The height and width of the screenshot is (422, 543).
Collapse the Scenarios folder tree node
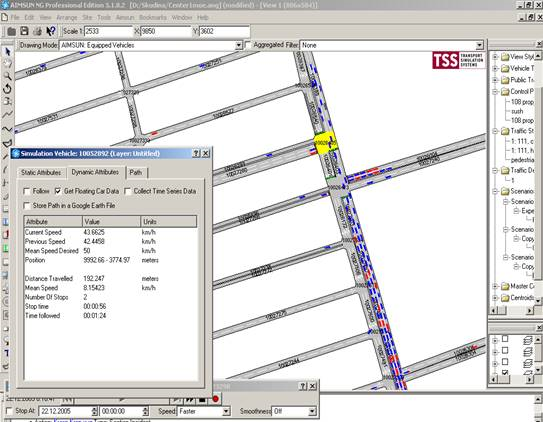pyautogui.click(x=495, y=191)
